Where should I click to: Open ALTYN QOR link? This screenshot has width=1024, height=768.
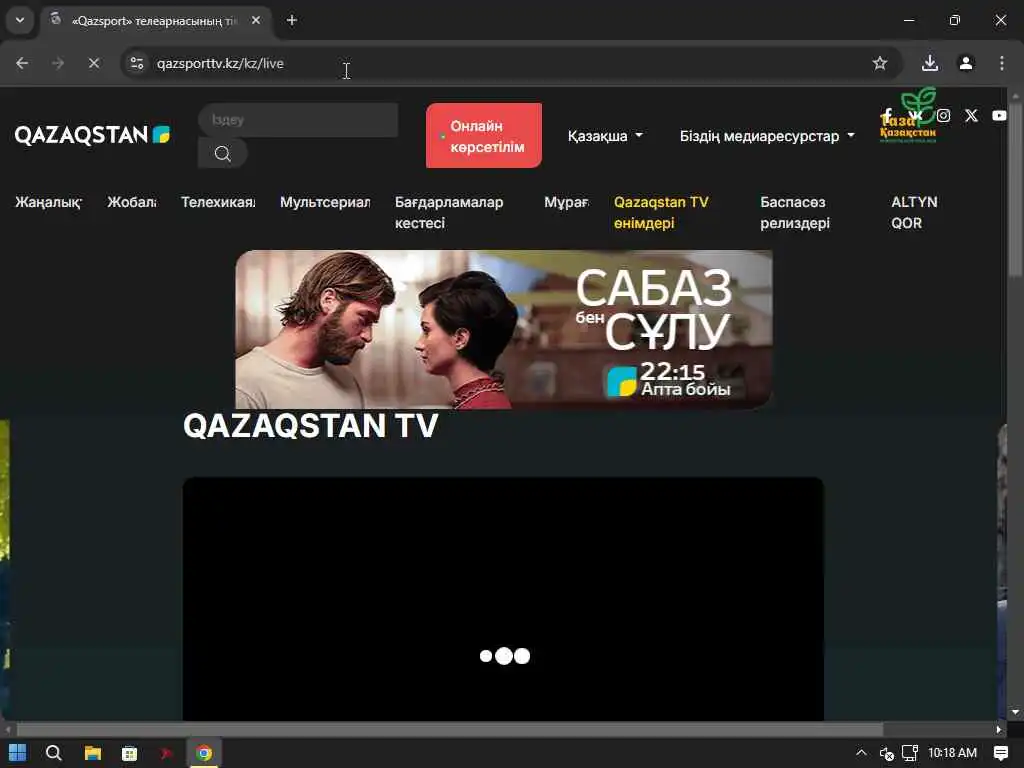[x=914, y=212]
